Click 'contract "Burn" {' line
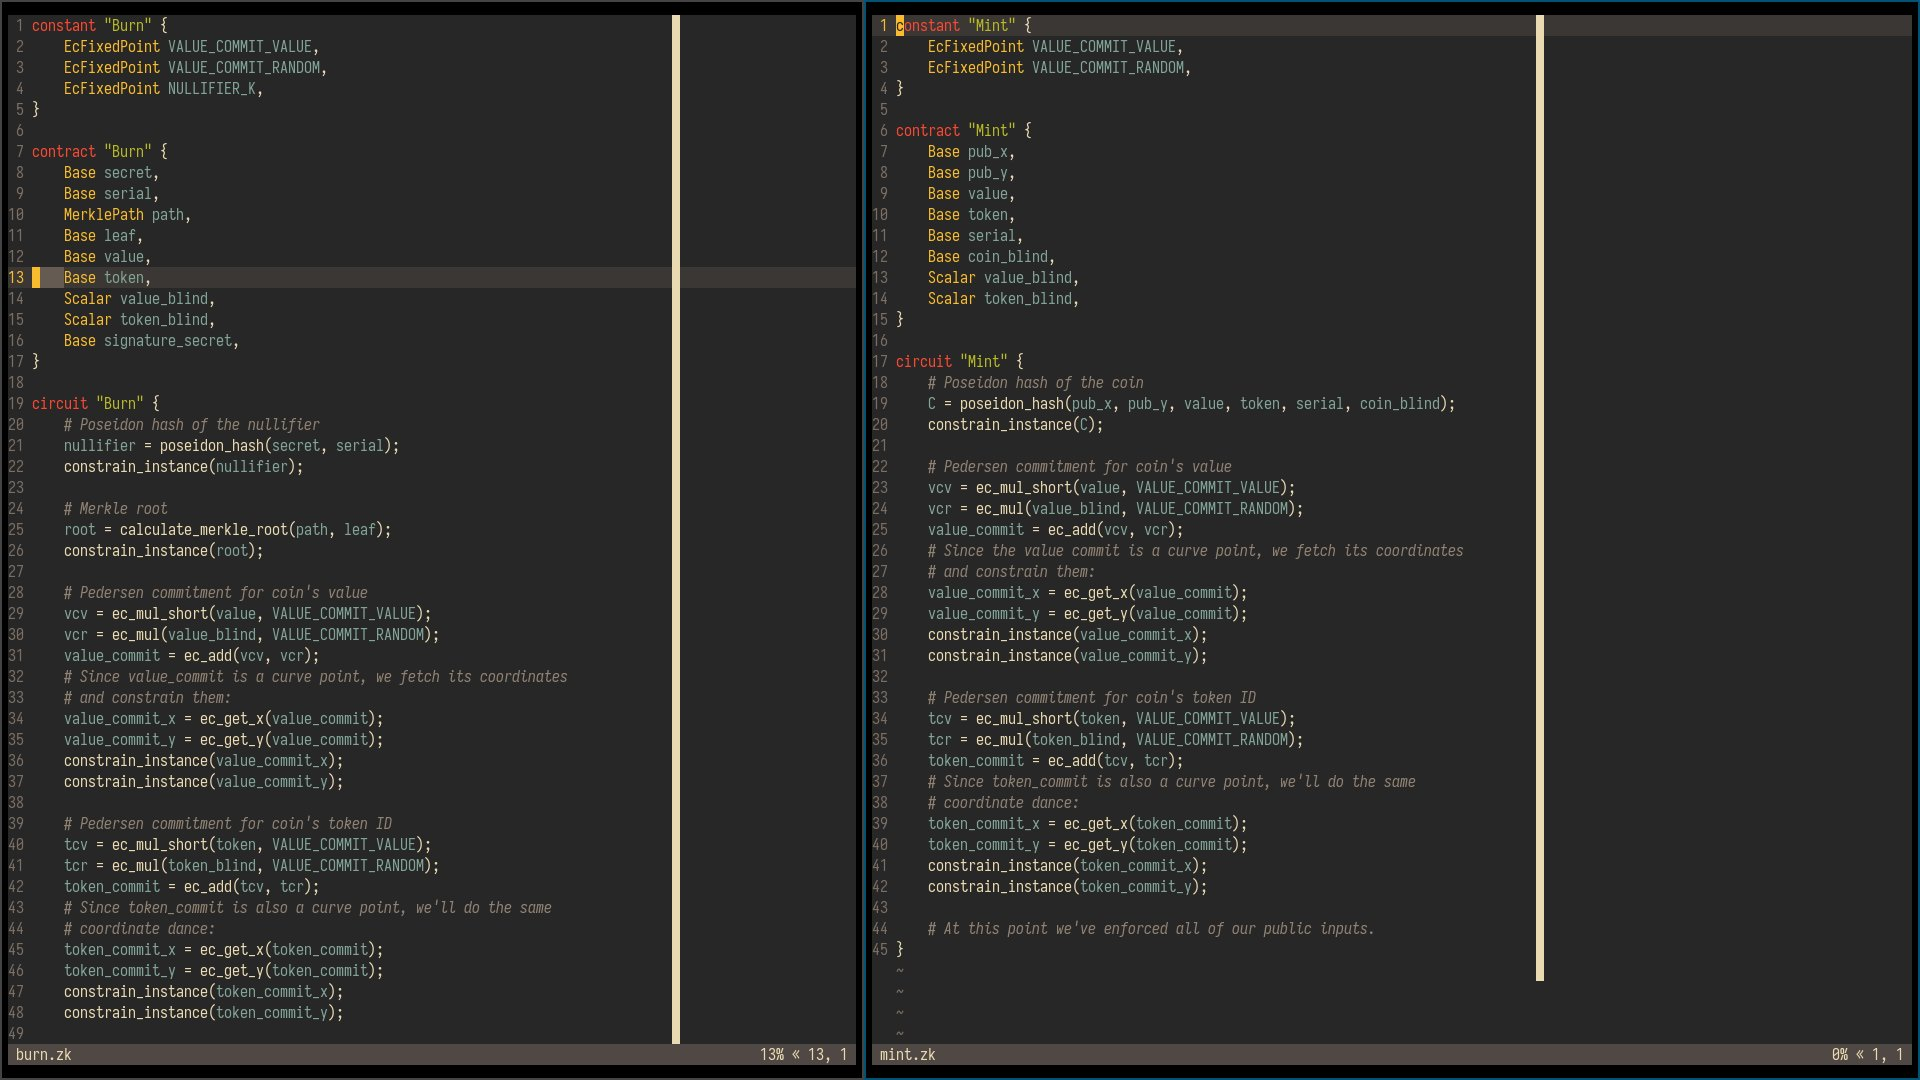The width and height of the screenshot is (1920, 1080). pos(100,152)
